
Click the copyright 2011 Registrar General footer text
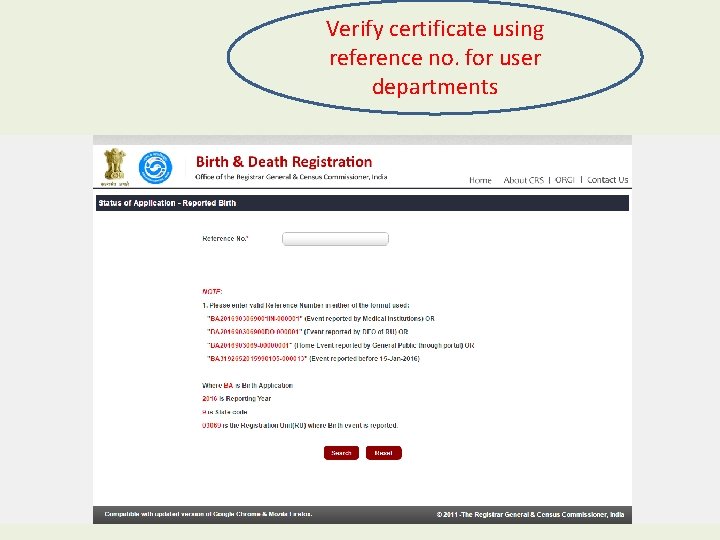pyautogui.click(x=530, y=514)
